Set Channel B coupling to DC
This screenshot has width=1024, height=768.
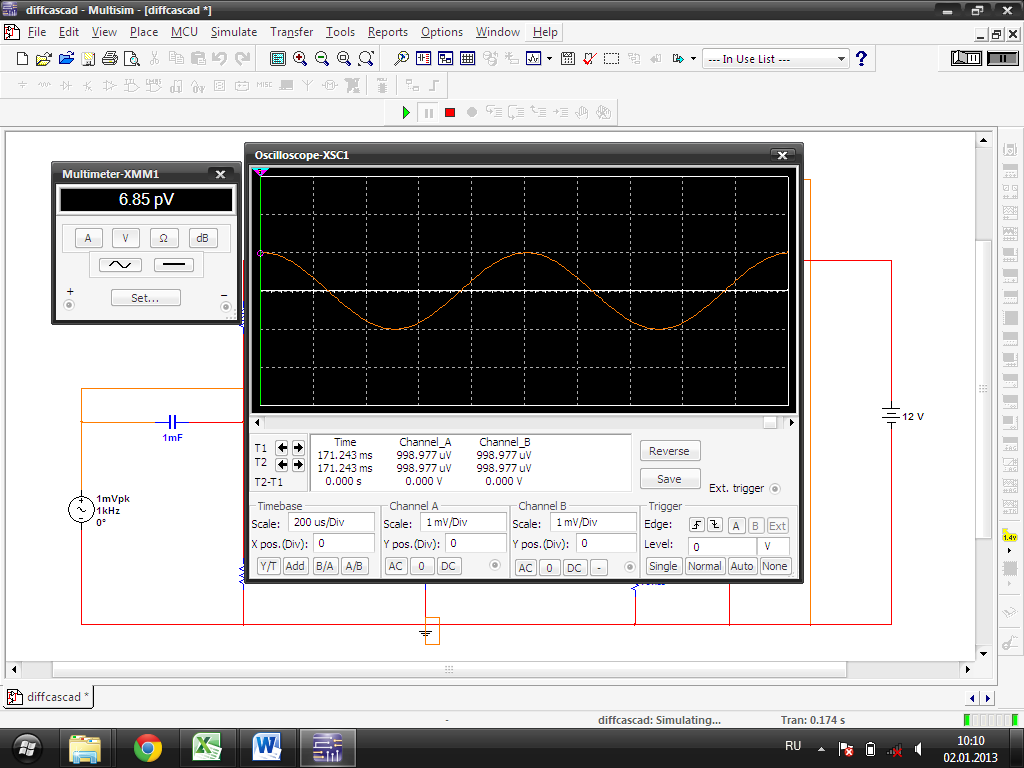pyautogui.click(x=574, y=568)
